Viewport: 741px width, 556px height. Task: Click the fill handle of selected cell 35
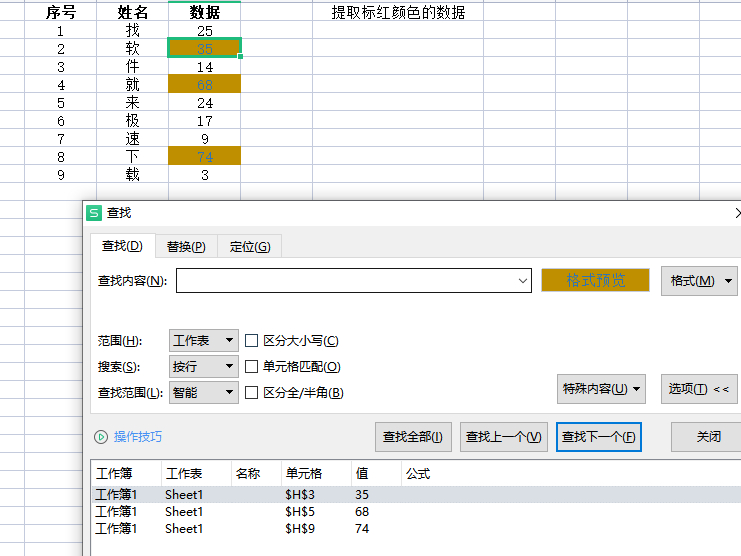pyautogui.click(x=241, y=56)
